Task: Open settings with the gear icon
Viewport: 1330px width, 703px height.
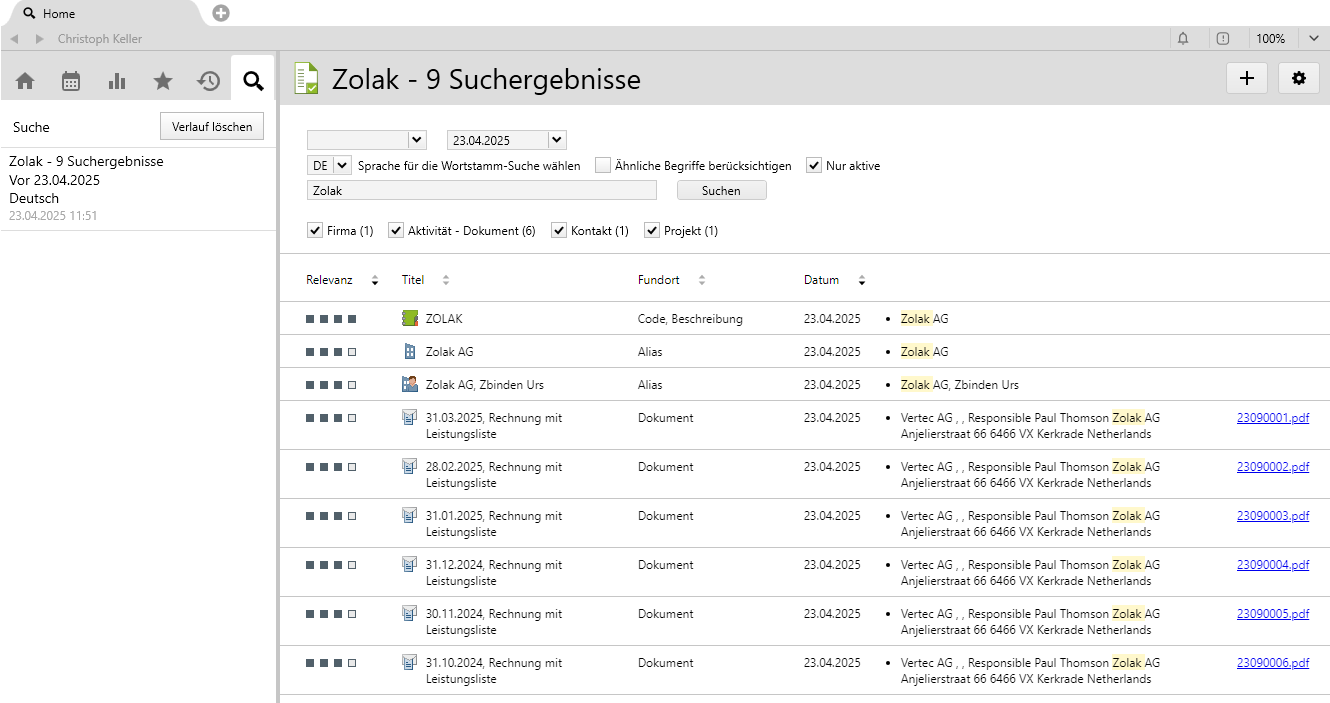Action: 1298,79
